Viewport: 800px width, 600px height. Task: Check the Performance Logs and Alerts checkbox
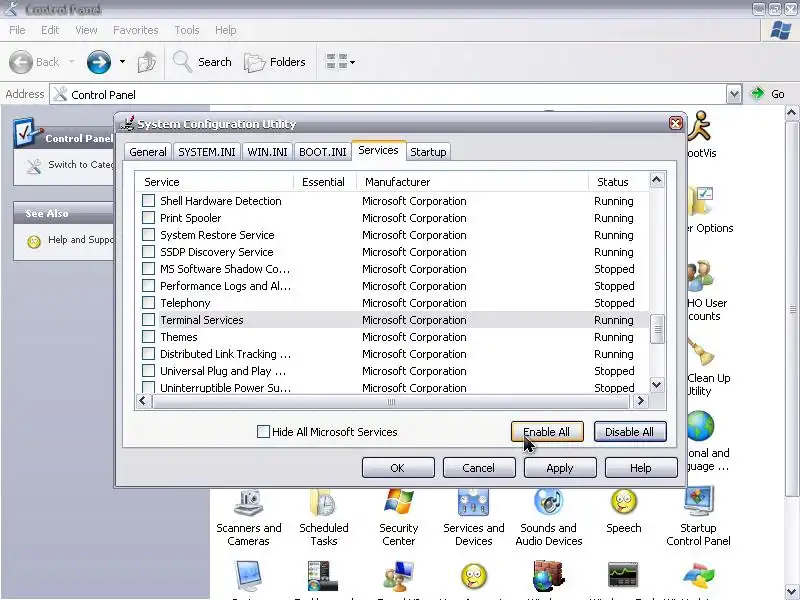(148, 286)
